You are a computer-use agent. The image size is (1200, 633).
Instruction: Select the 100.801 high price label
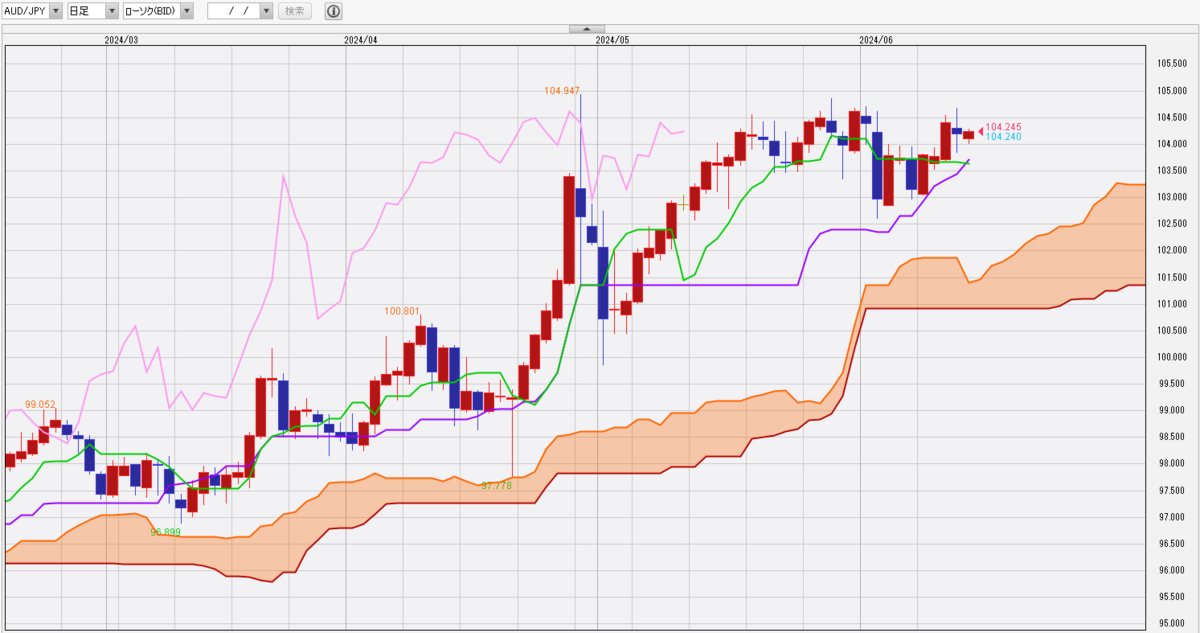point(402,311)
